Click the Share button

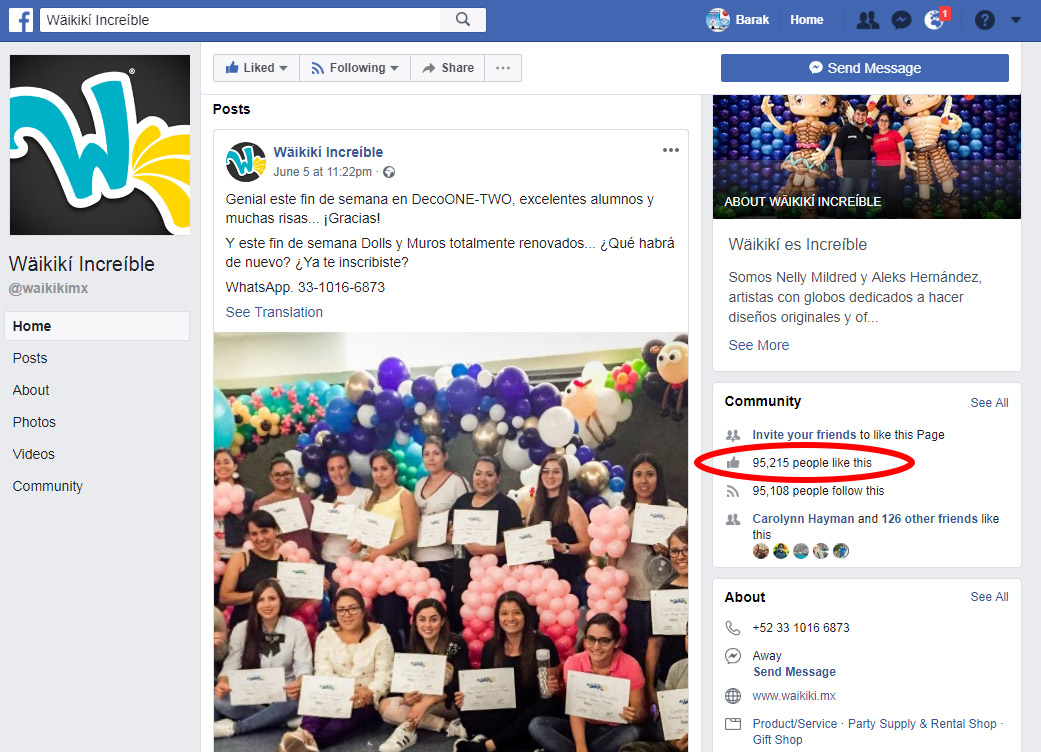pos(447,68)
